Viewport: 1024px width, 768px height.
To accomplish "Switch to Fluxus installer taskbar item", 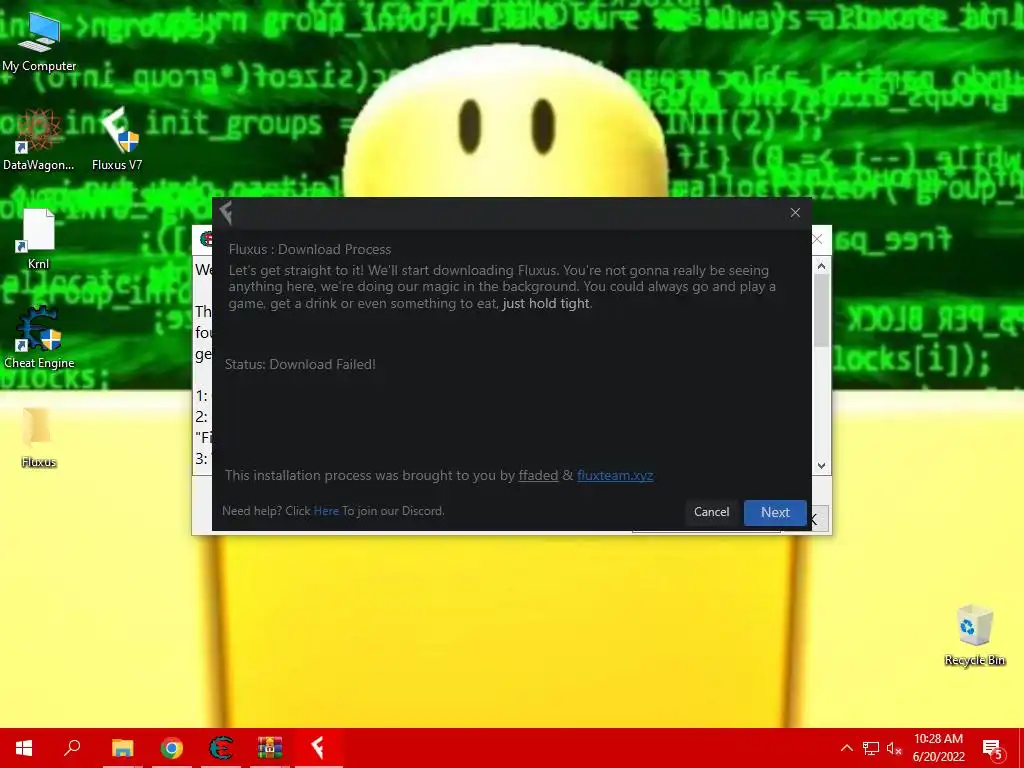I will tap(319, 748).
